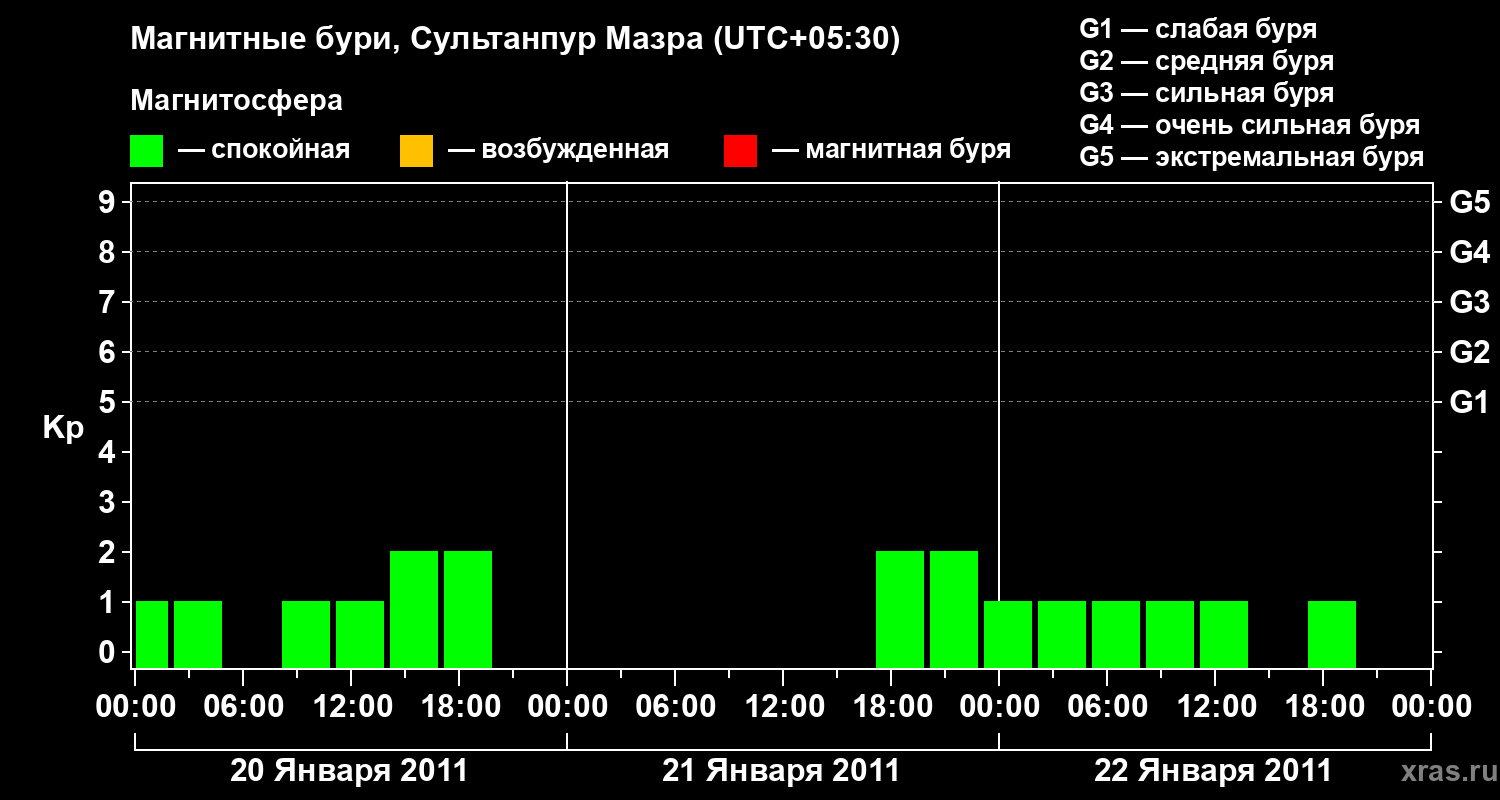Click the 'Kp' axis label

[63, 428]
